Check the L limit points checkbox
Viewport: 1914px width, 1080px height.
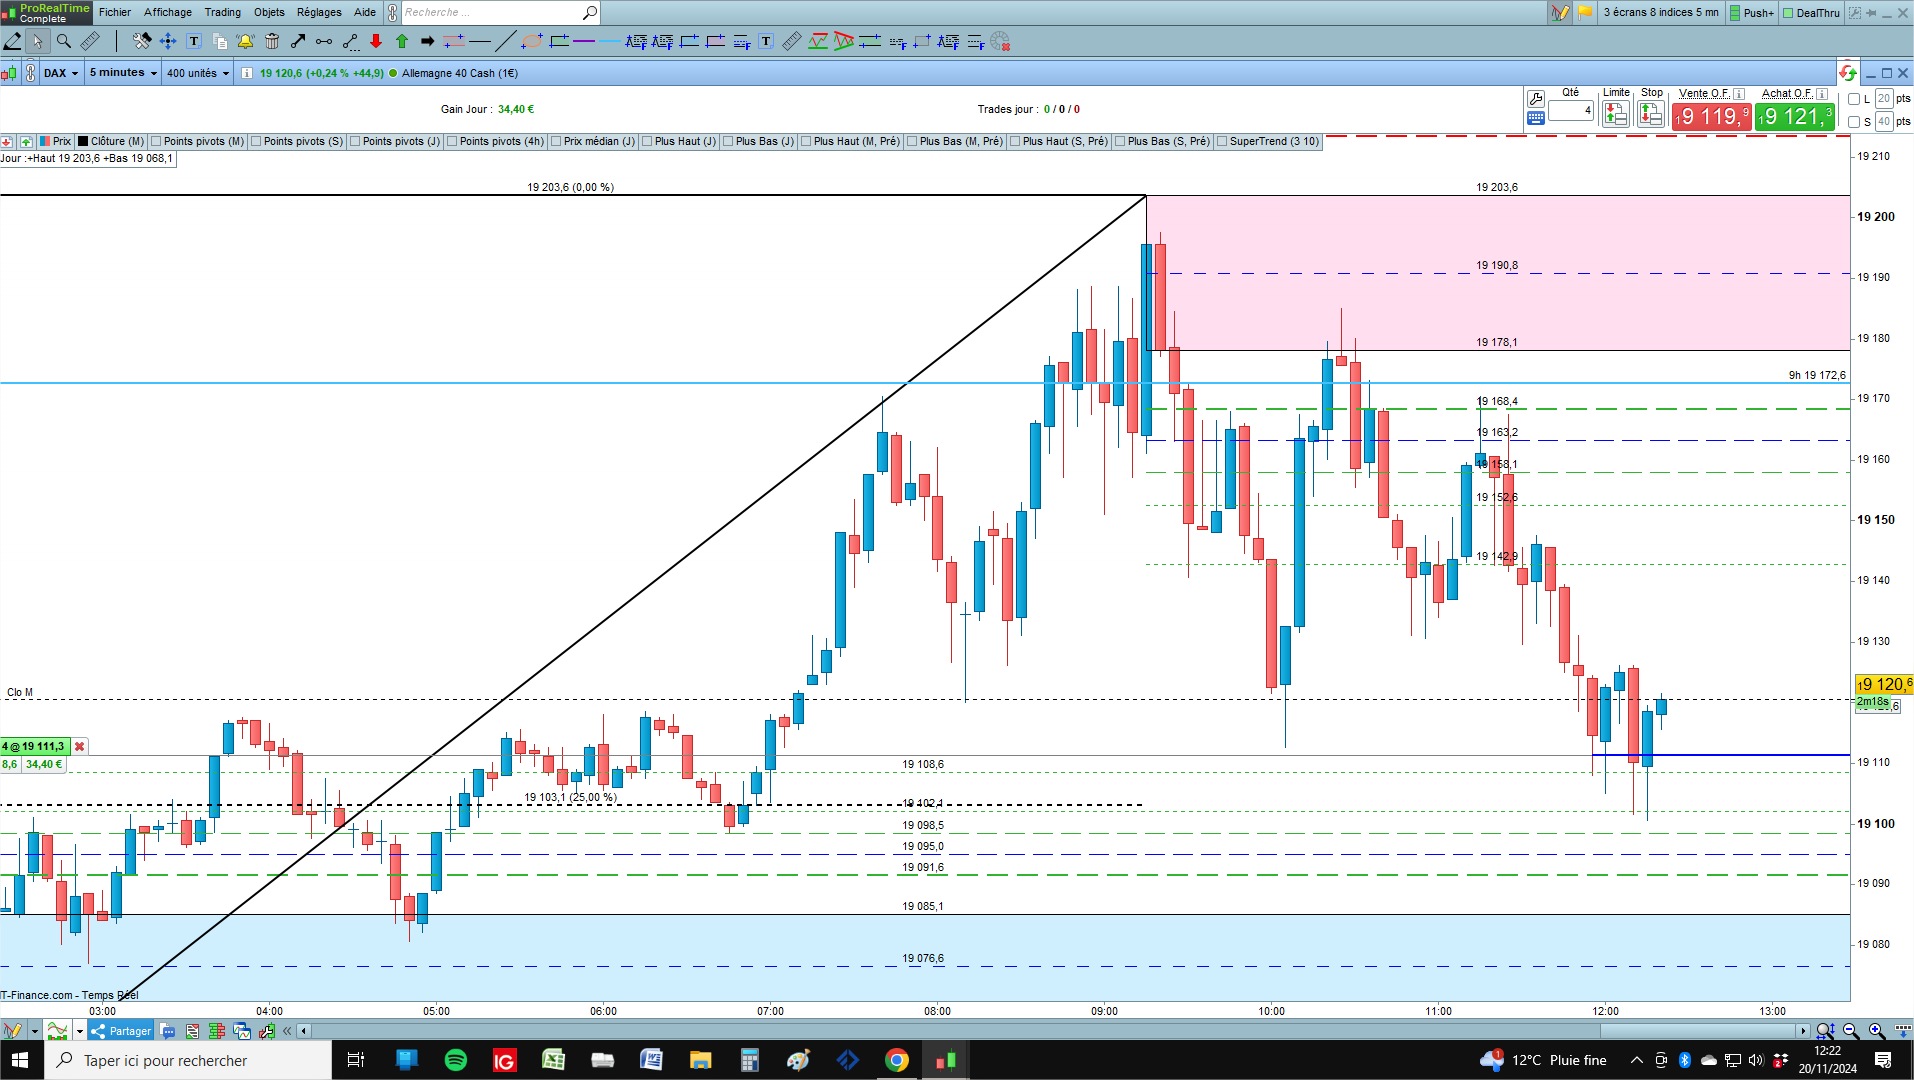1854,99
